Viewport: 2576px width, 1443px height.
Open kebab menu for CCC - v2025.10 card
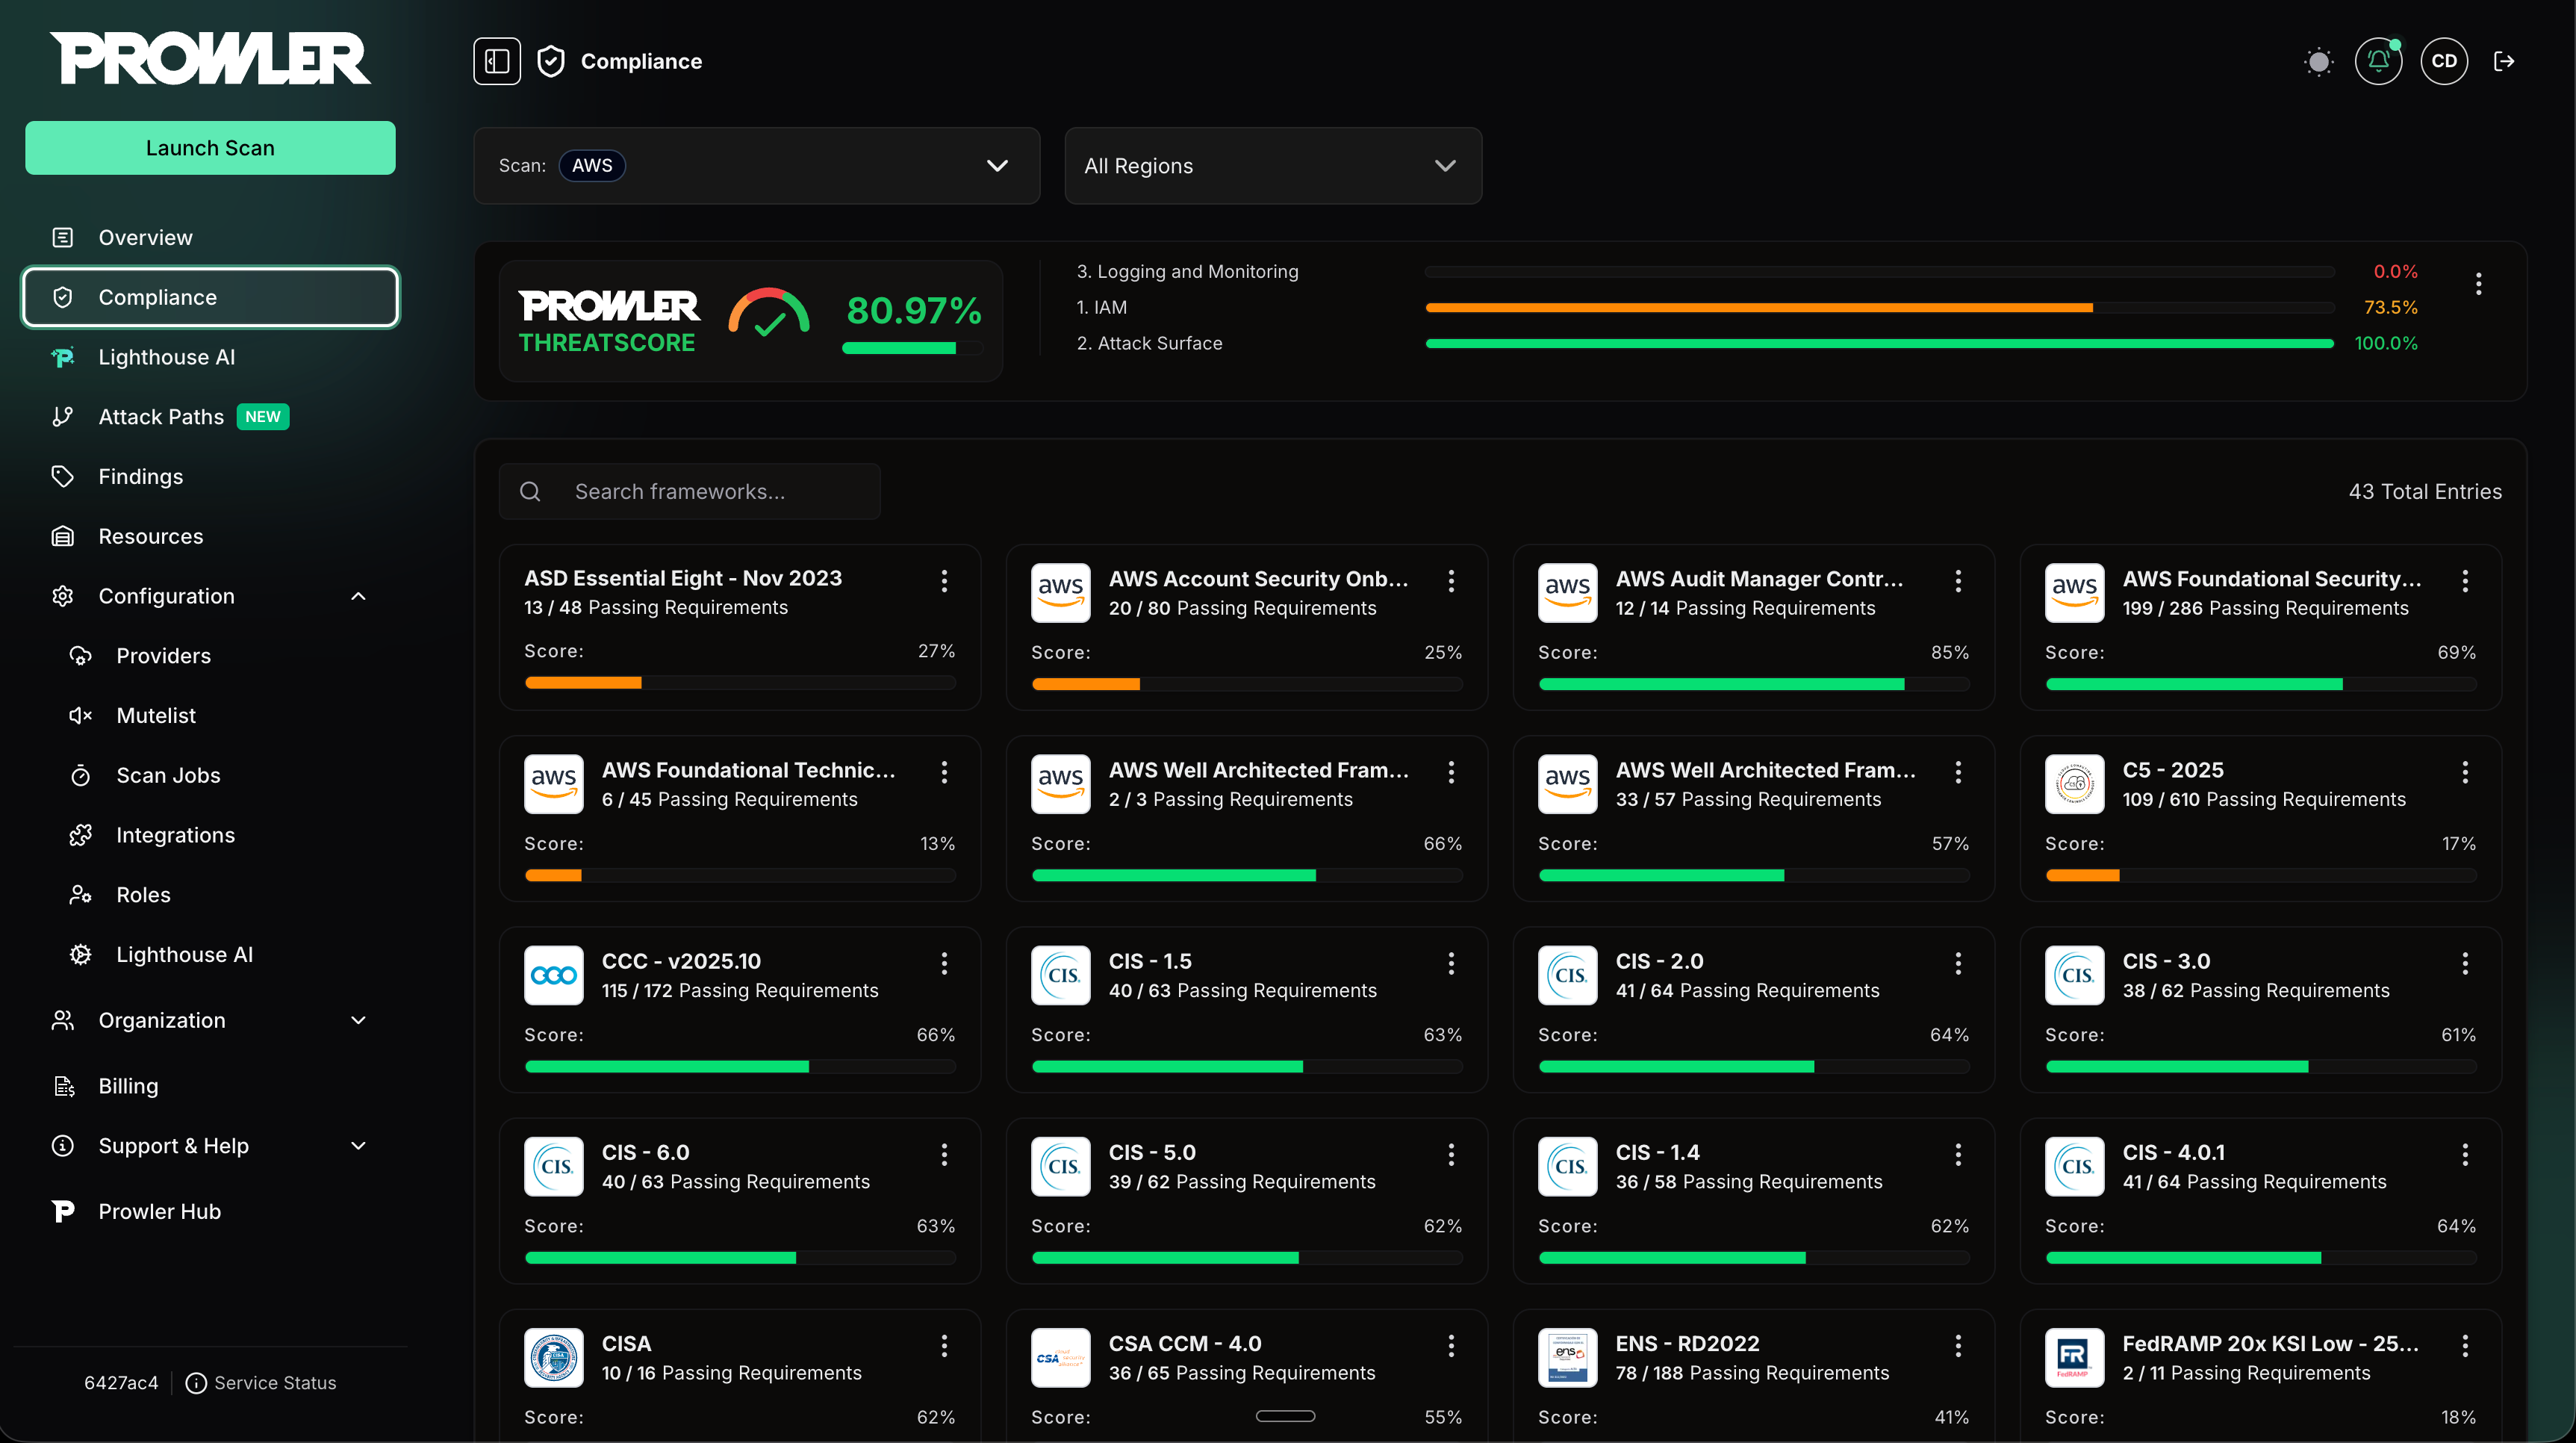click(x=944, y=963)
